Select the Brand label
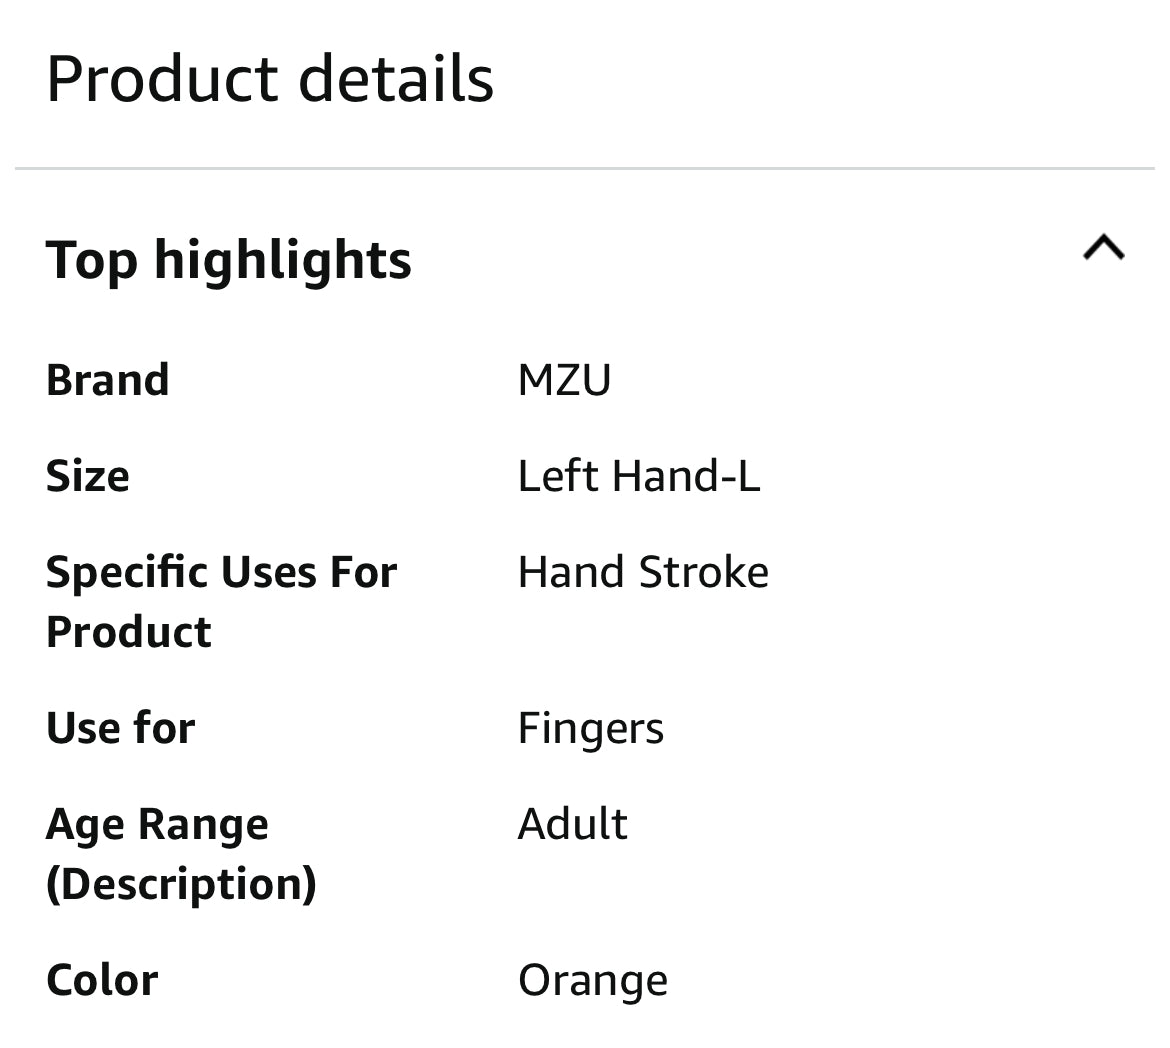The height and width of the screenshot is (1048, 1170). click(107, 380)
